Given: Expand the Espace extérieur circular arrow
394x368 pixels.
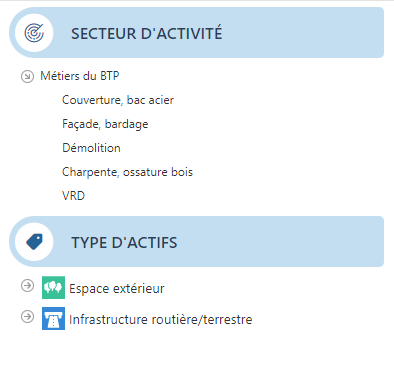Looking at the screenshot, I should coord(27,286).
